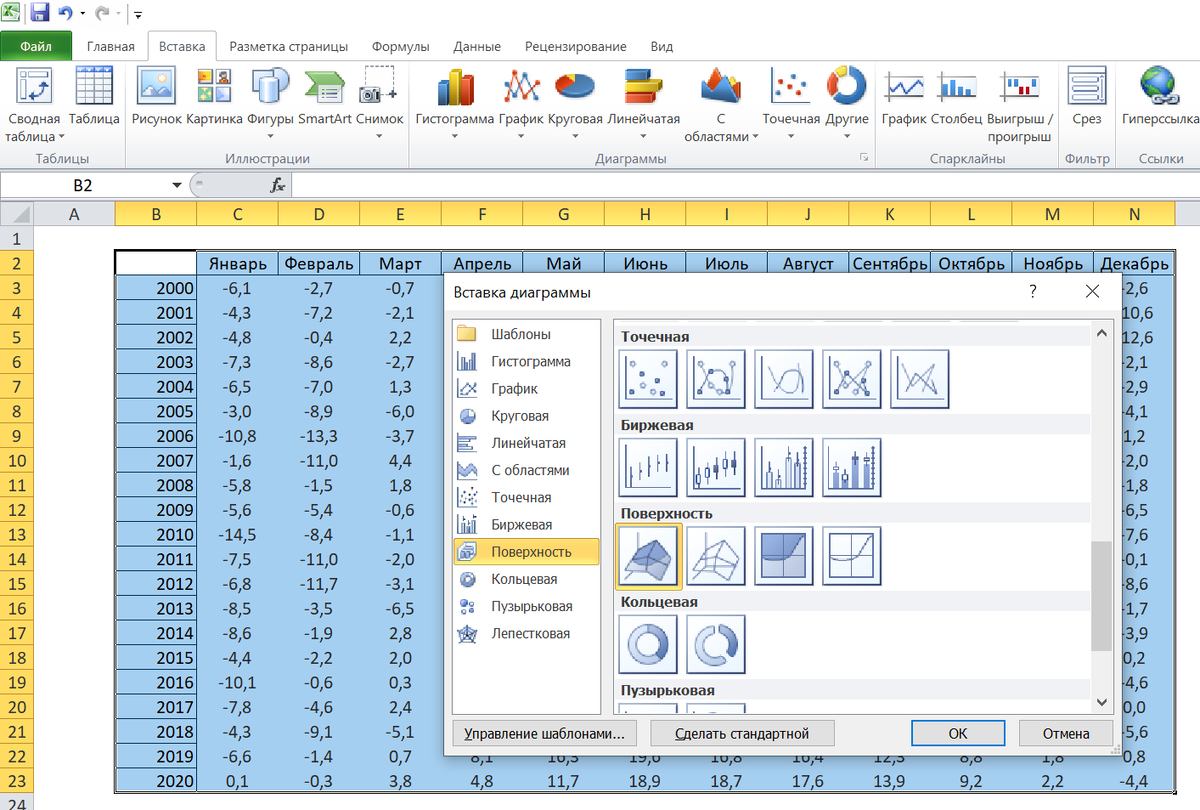
Task: Click the Undo arrow icon
Action: tap(65, 13)
